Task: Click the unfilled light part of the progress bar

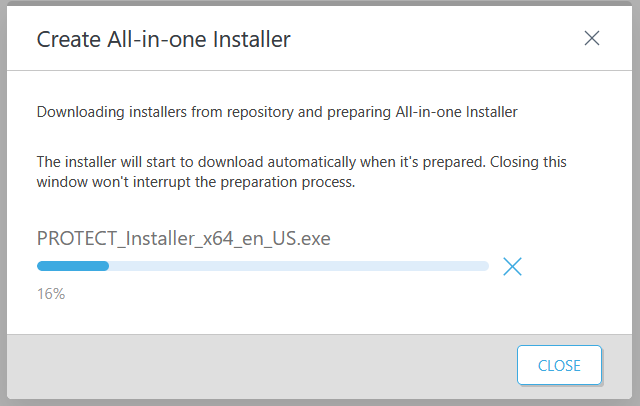Action: click(x=300, y=266)
